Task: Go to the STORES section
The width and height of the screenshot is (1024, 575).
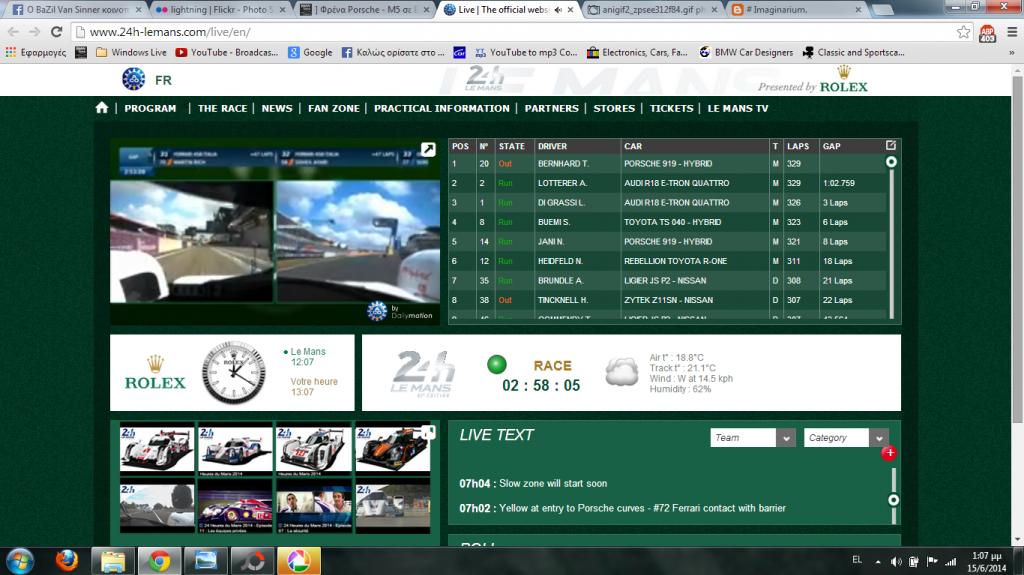Action: (x=614, y=108)
